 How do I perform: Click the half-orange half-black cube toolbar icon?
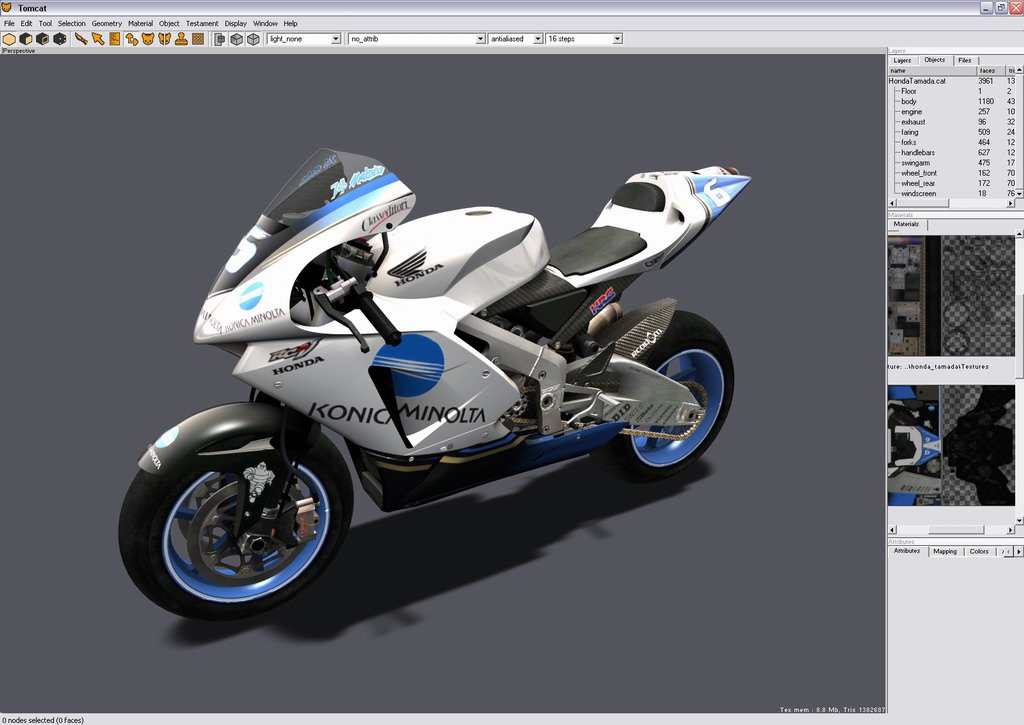[x=26, y=39]
